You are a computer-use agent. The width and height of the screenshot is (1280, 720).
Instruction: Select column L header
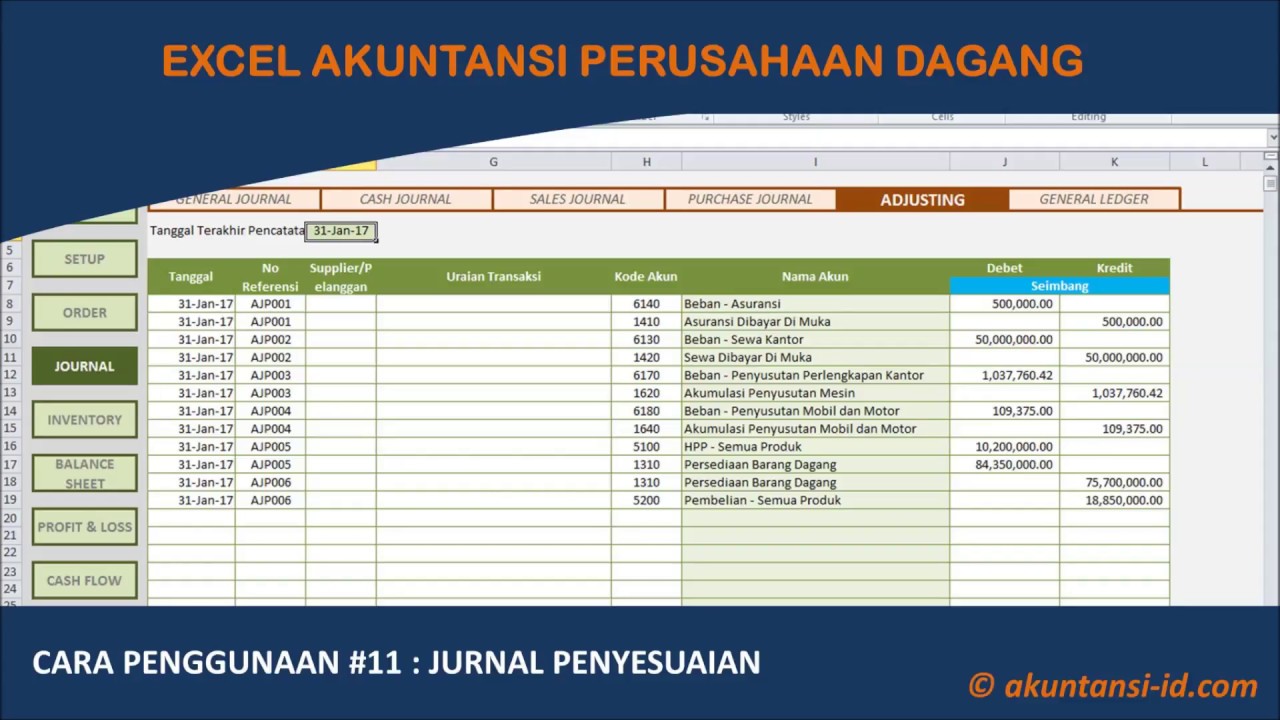click(x=1205, y=162)
